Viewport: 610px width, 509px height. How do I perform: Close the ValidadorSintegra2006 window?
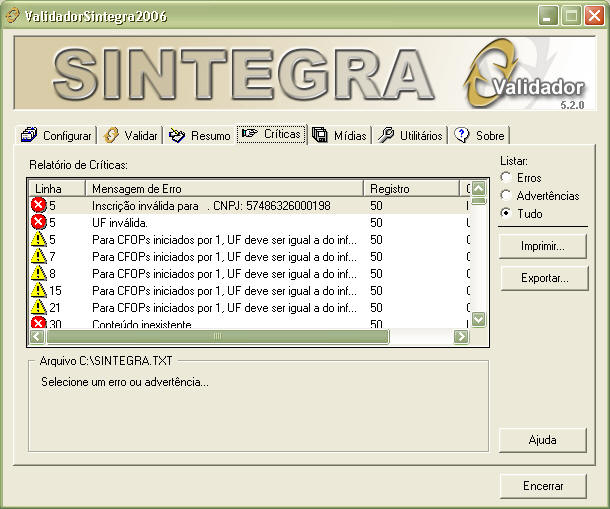(x=594, y=16)
